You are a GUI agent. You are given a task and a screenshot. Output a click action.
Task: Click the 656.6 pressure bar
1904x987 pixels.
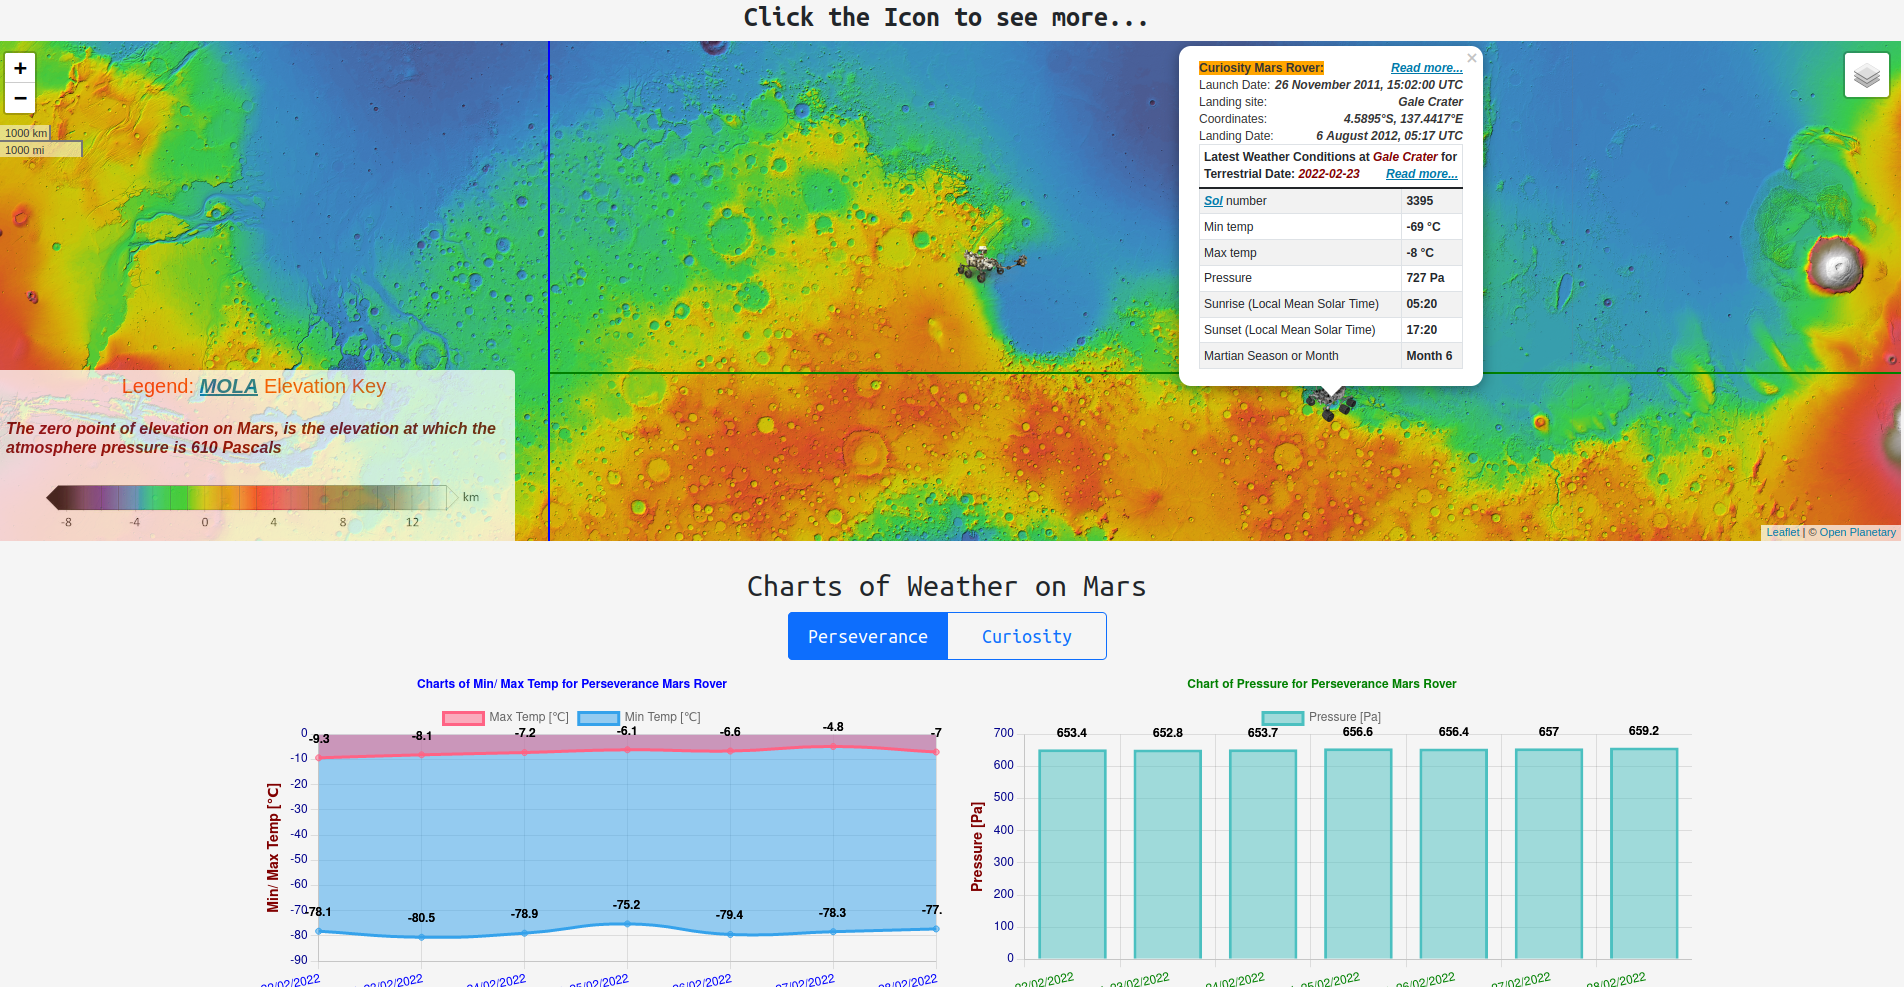pyautogui.click(x=1358, y=854)
